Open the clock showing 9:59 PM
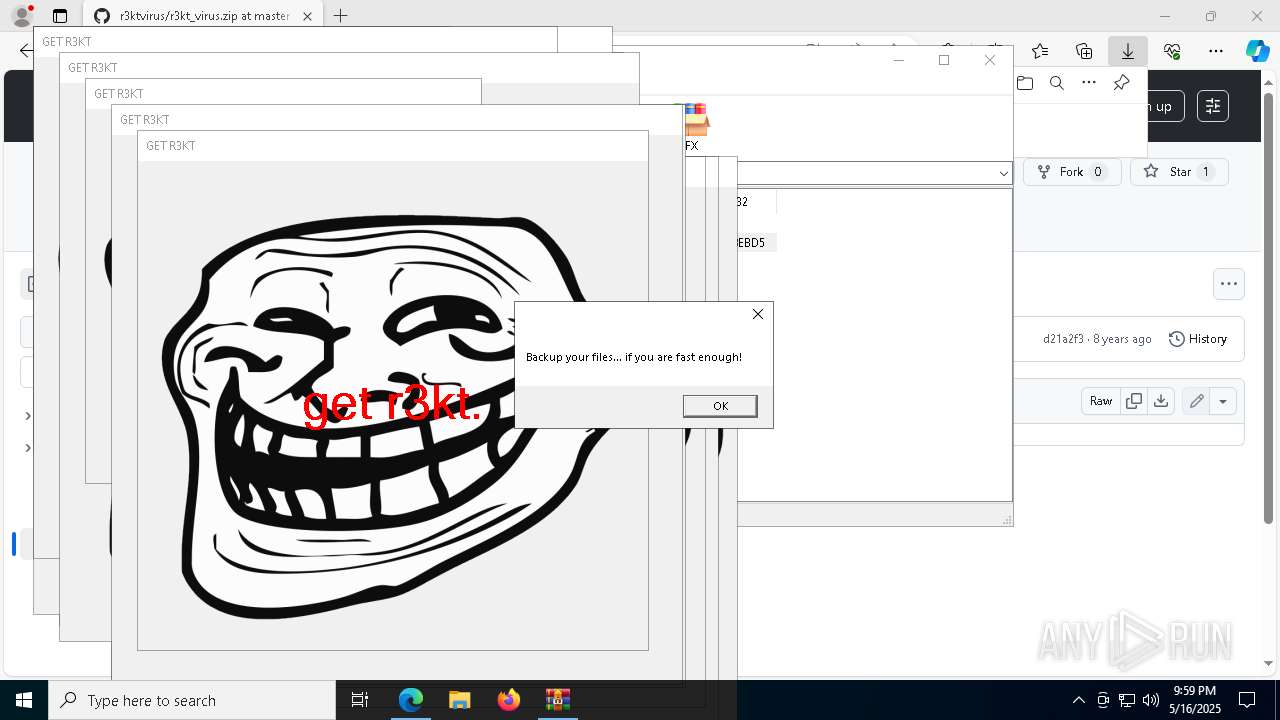Screen dimensions: 1280x720 click(x=1194, y=700)
